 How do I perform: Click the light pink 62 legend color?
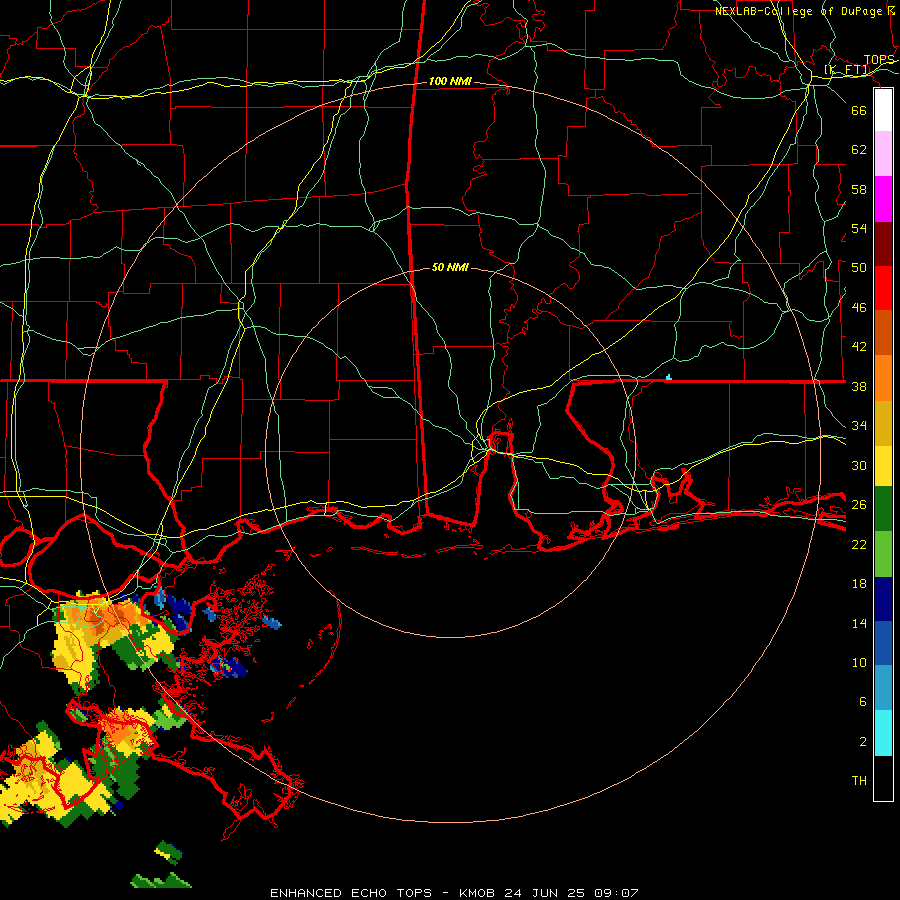tap(883, 154)
